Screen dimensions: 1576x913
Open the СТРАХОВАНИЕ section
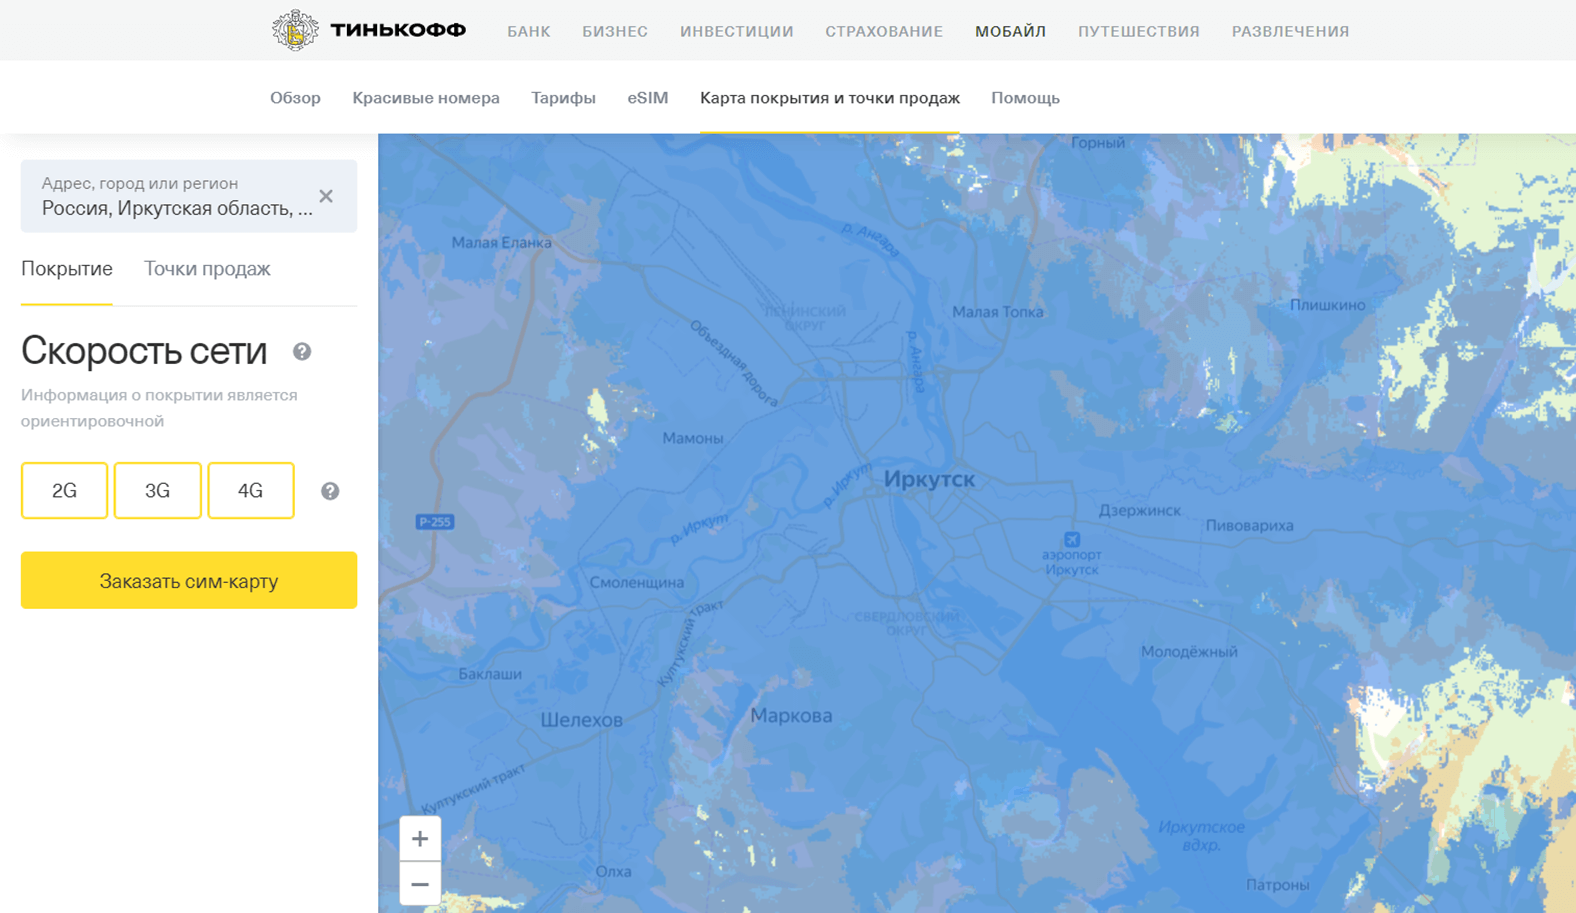pyautogui.click(x=884, y=31)
